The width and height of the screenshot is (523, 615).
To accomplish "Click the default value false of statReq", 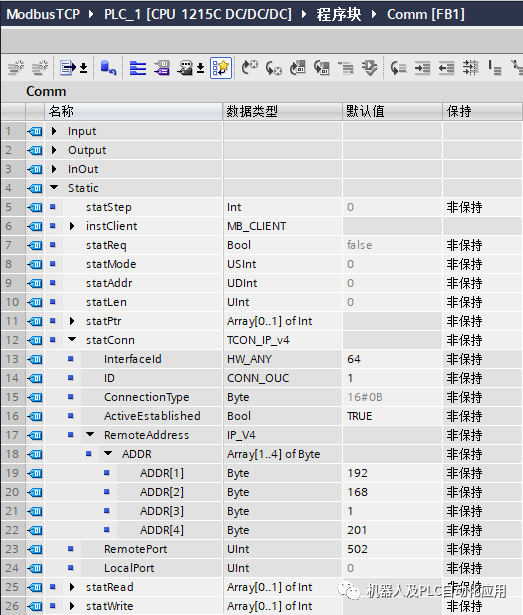I will (x=359, y=245).
